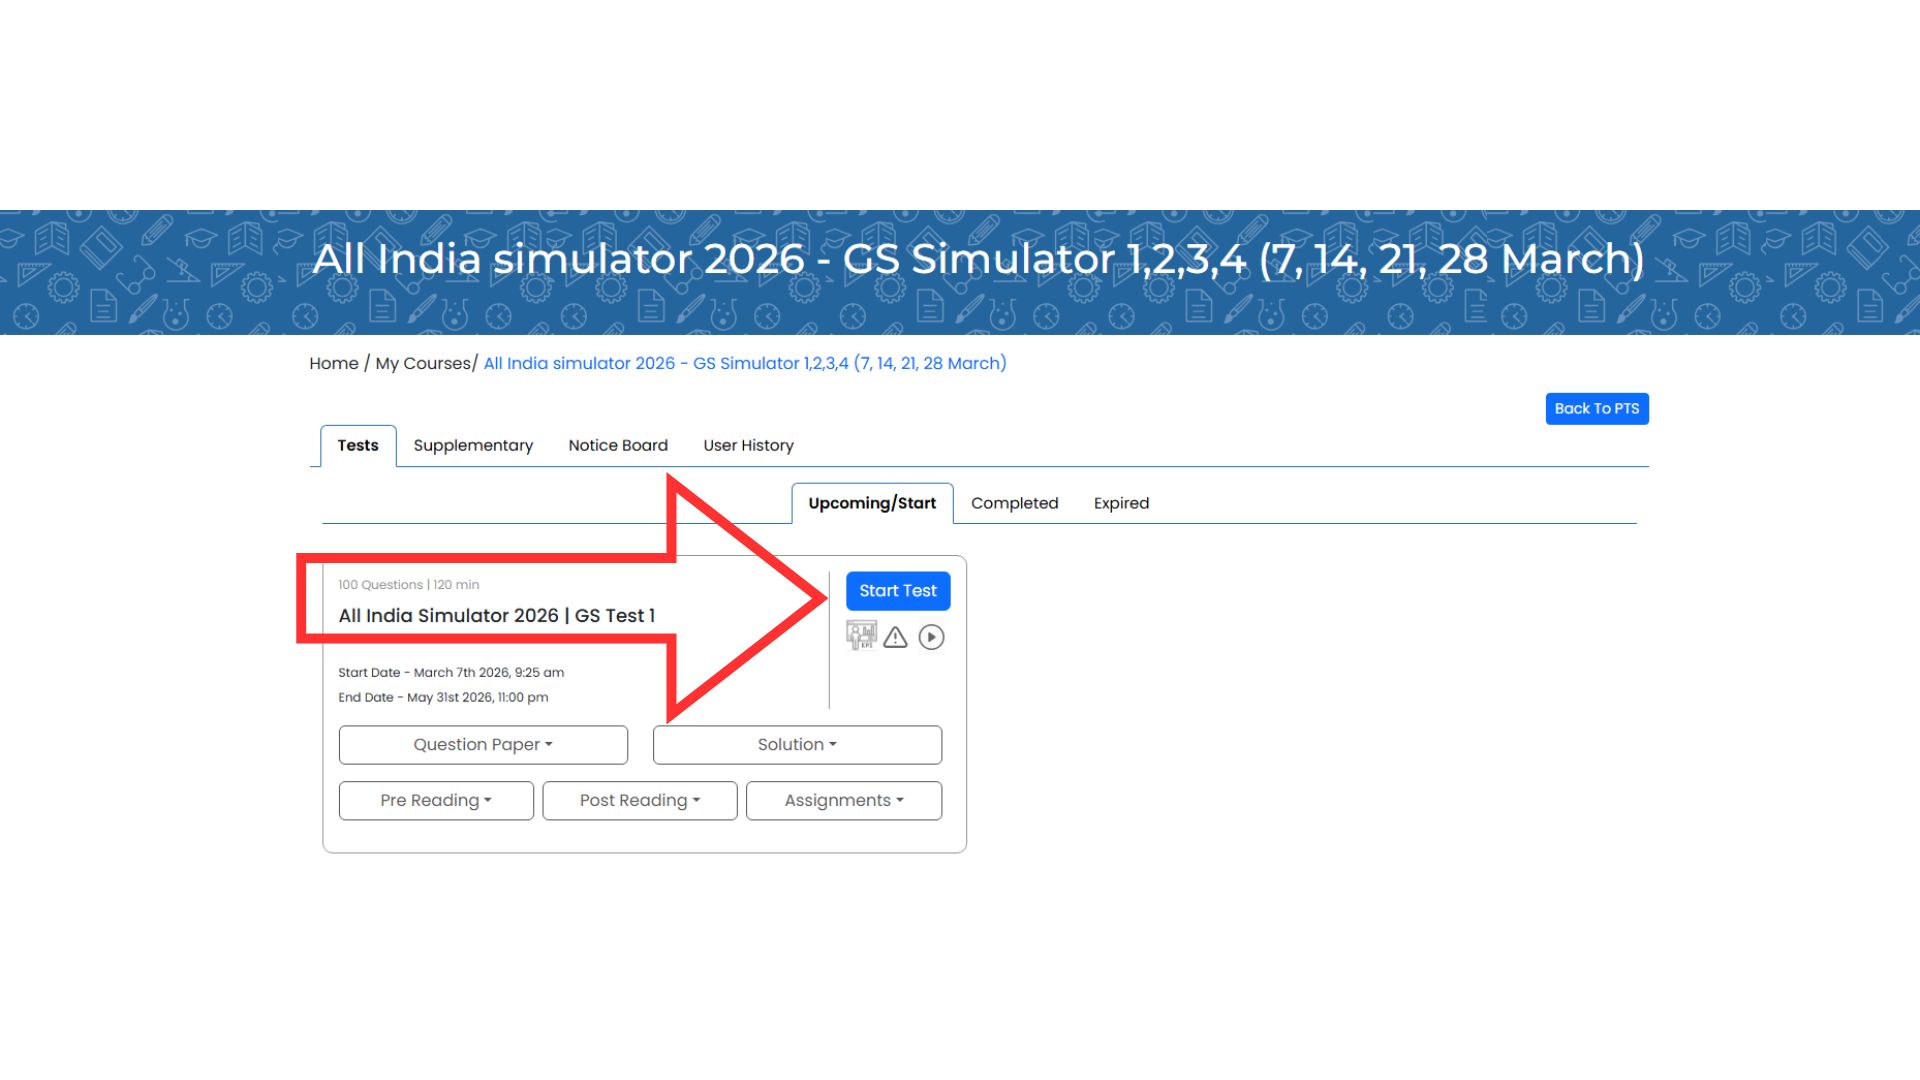This screenshot has width=1920, height=1080.
Task: Switch to the User History tab
Action: coord(748,446)
